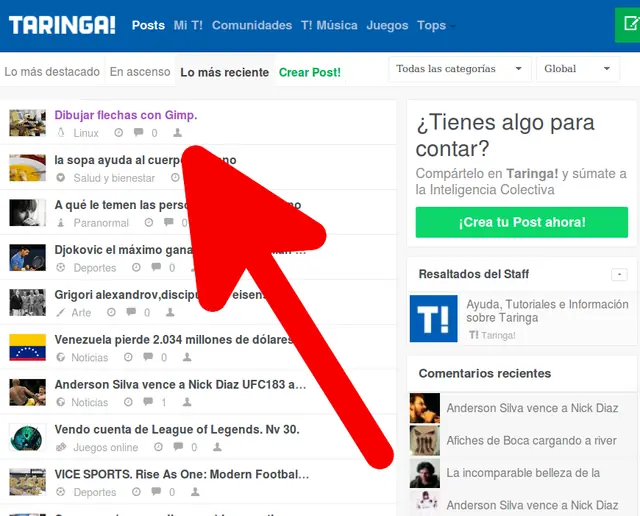Screen dimensions: 640x516
Task: Click the soup post thumbnail
Action: (28, 167)
